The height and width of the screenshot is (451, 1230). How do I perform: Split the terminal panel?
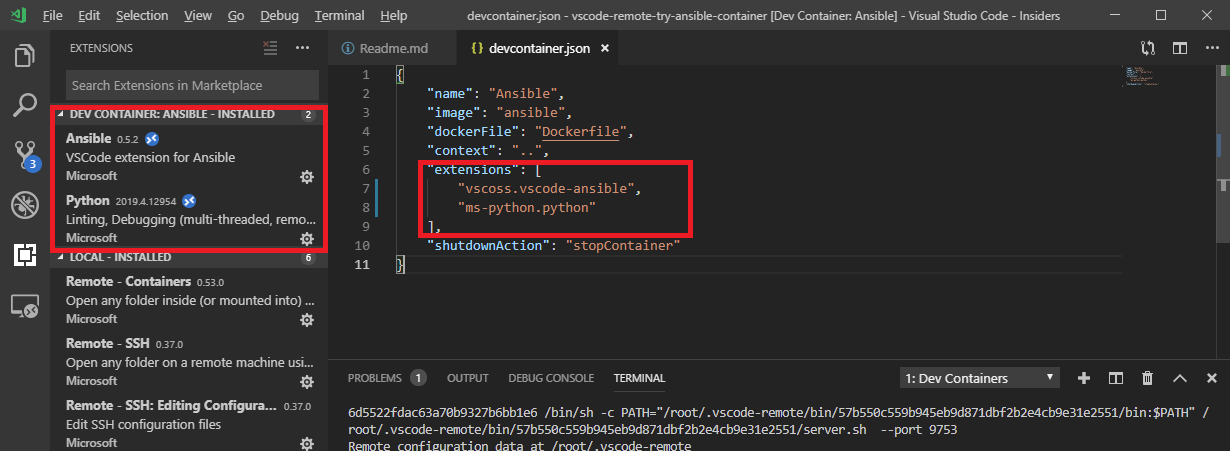[x=1115, y=378]
